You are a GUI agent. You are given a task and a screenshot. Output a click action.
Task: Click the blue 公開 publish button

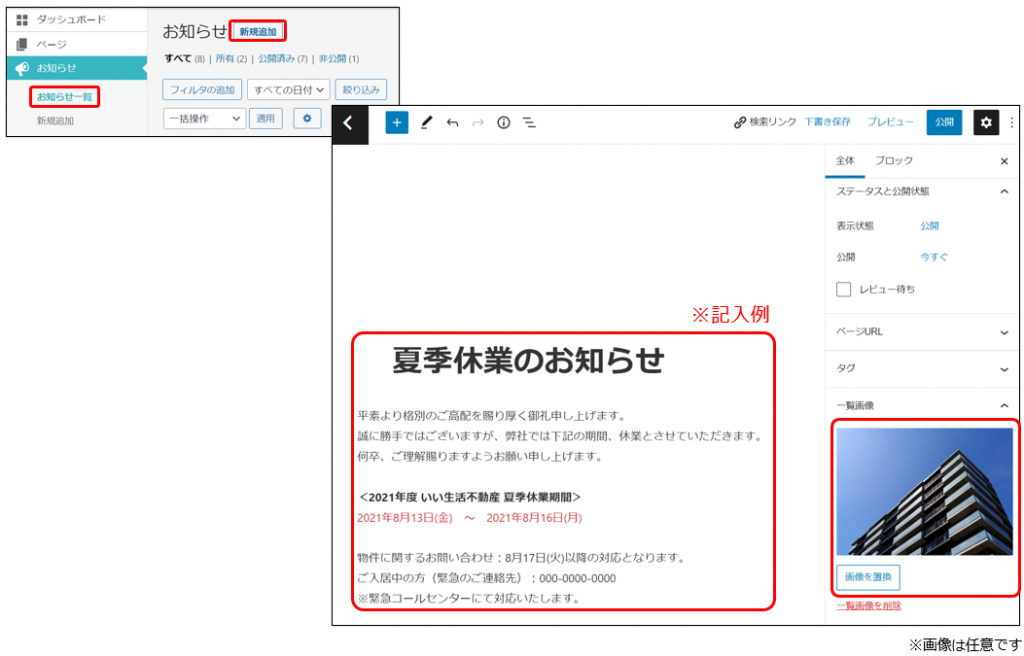943,122
